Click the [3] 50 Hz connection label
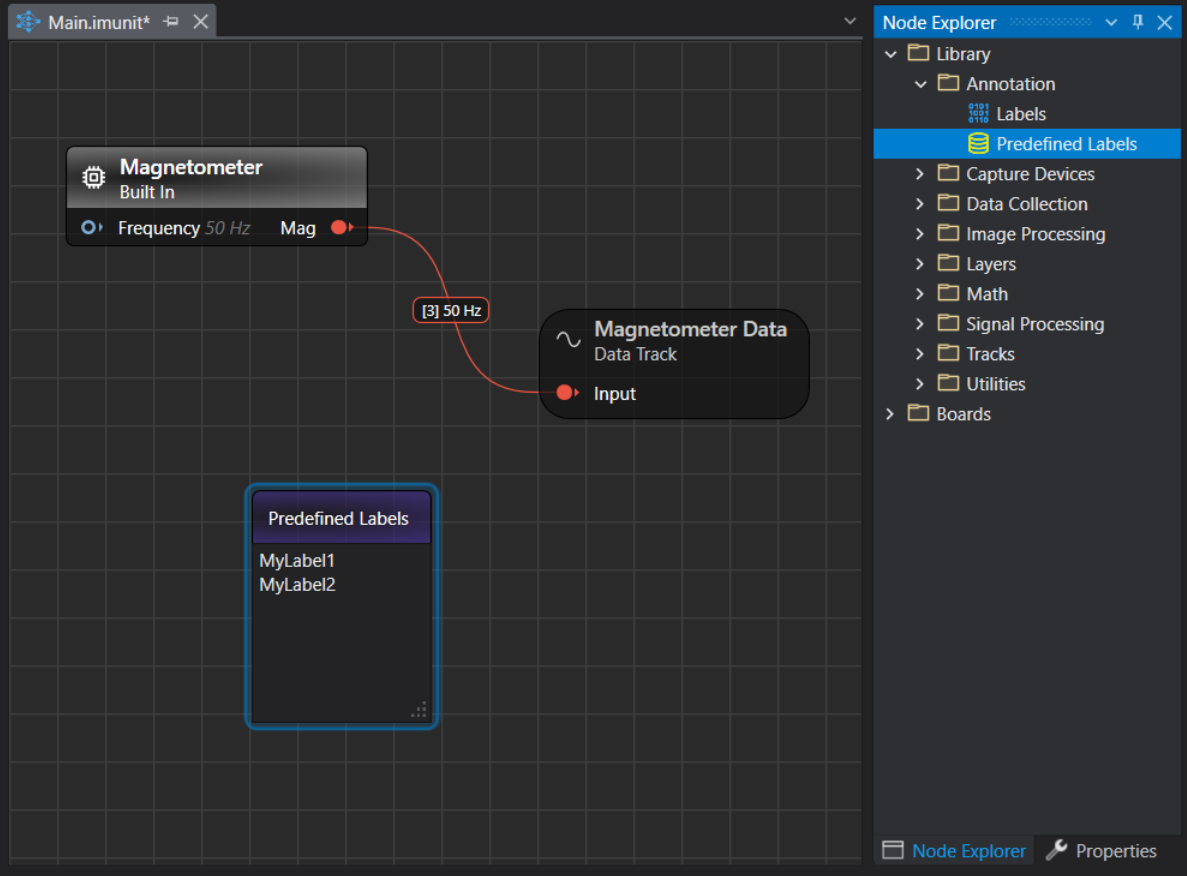This screenshot has height=876, width=1187. click(451, 311)
